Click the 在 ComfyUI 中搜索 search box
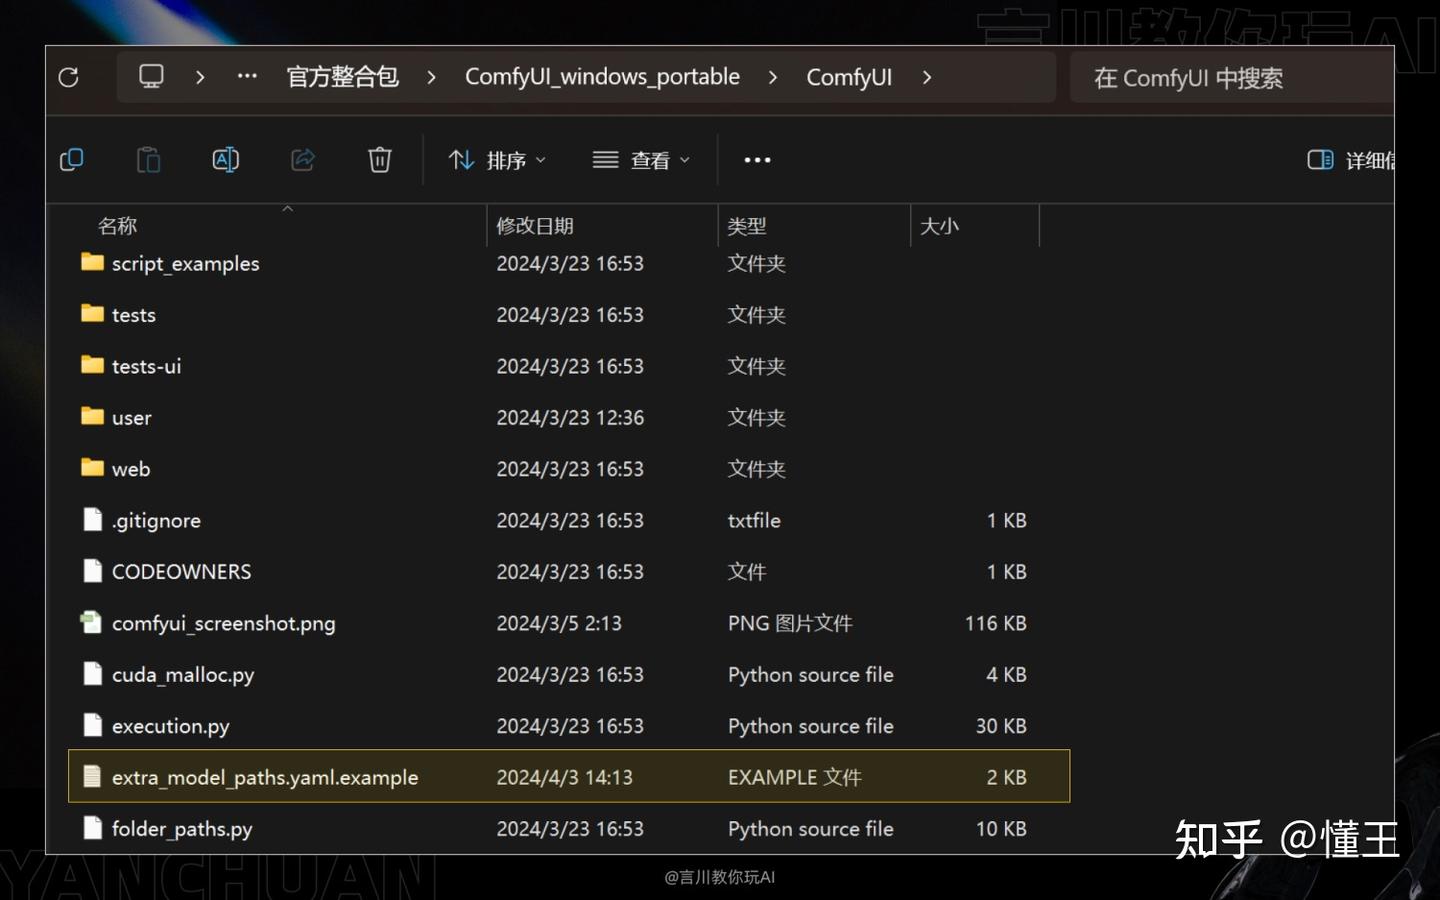 pyautogui.click(x=1232, y=78)
